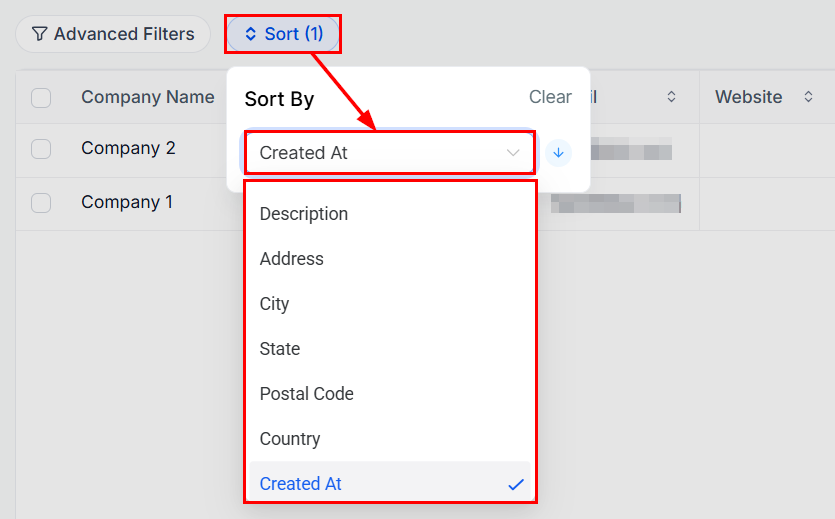This screenshot has width=835, height=519.
Task: Select Description from the sort options
Action: tap(304, 214)
